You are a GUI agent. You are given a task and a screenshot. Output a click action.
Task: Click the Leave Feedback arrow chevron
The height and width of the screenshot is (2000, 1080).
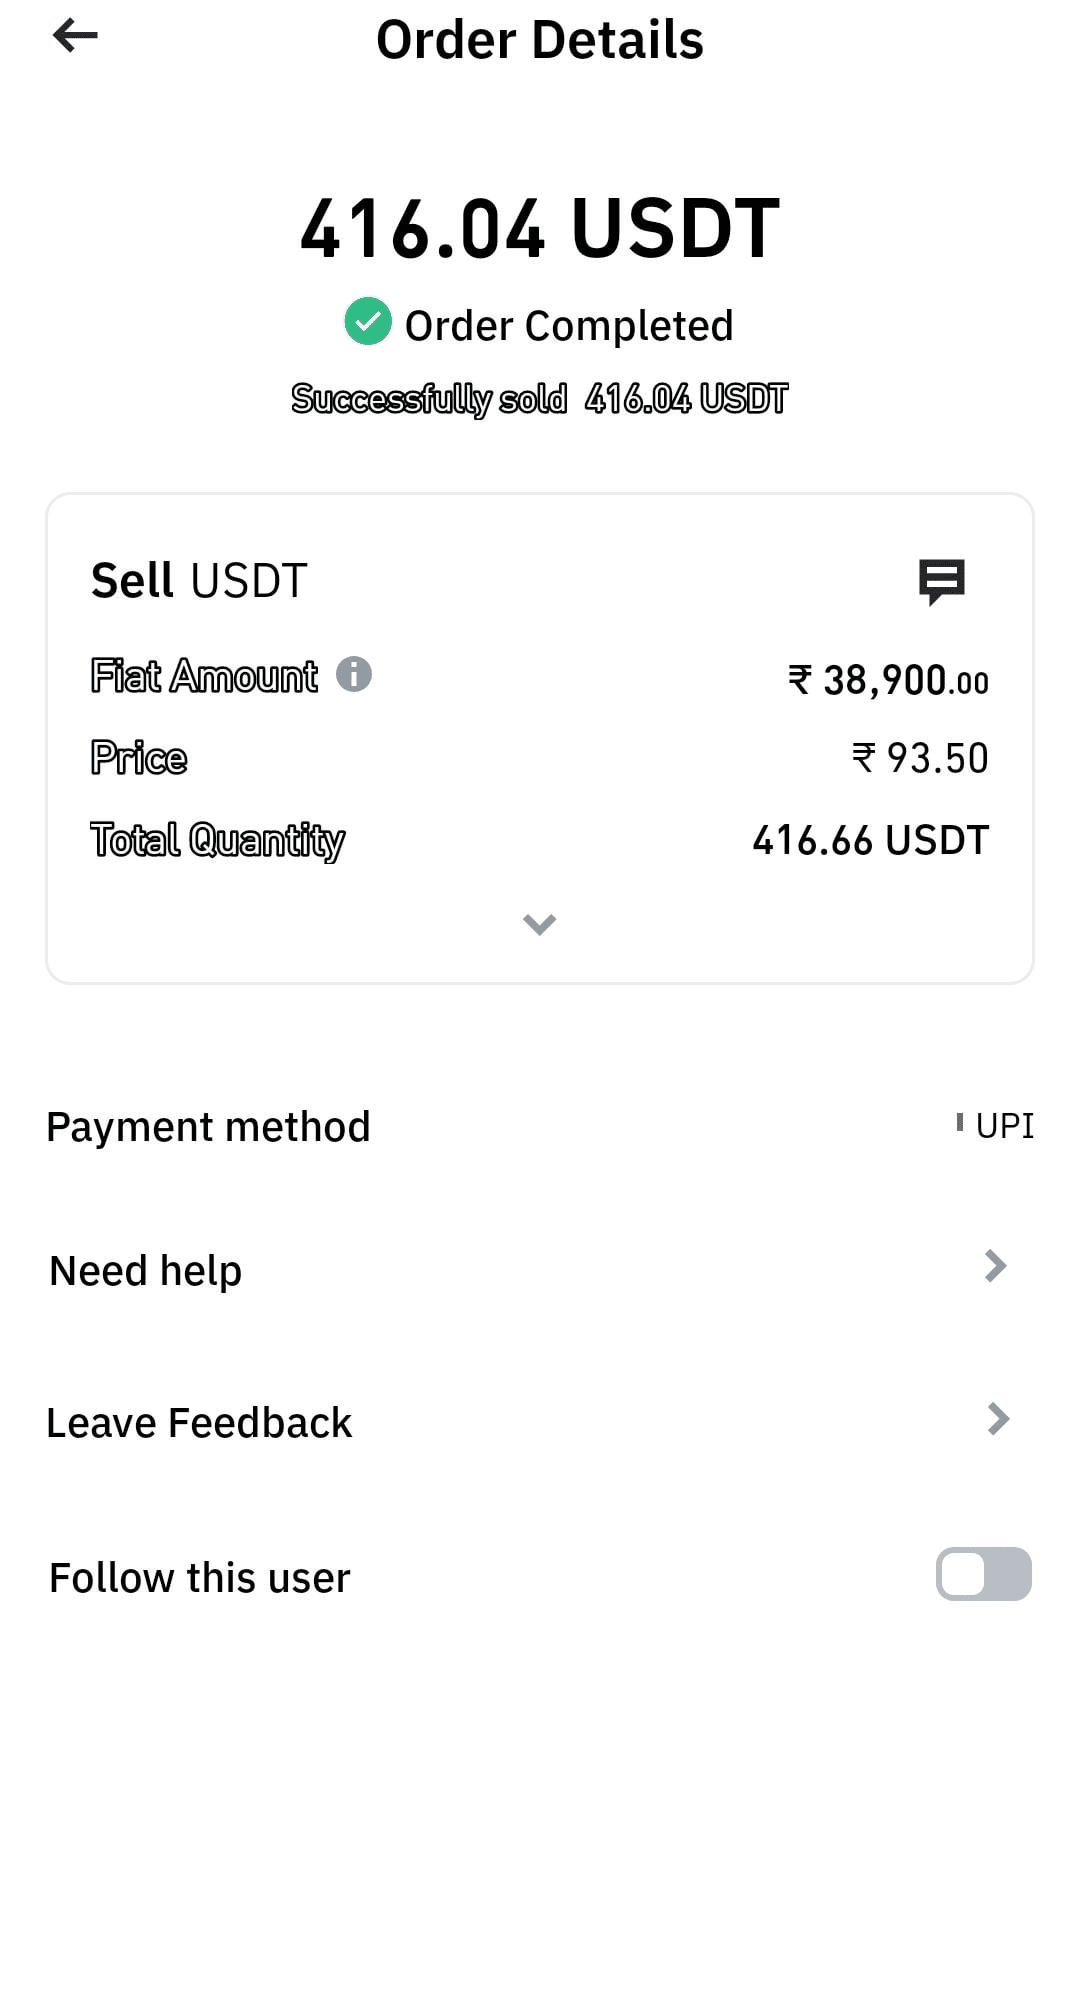point(997,1418)
